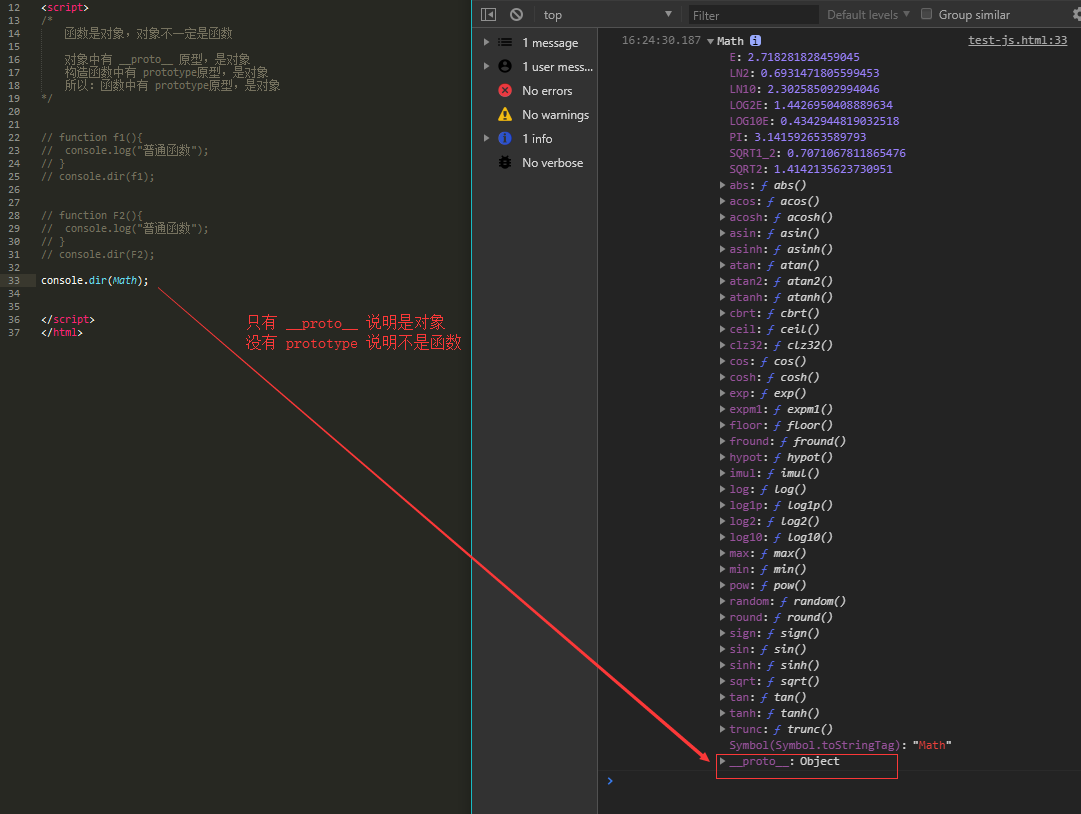The width and height of the screenshot is (1081, 814).
Task: Toggle the console sidebar visibility icon
Action: click(x=488, y=14)
